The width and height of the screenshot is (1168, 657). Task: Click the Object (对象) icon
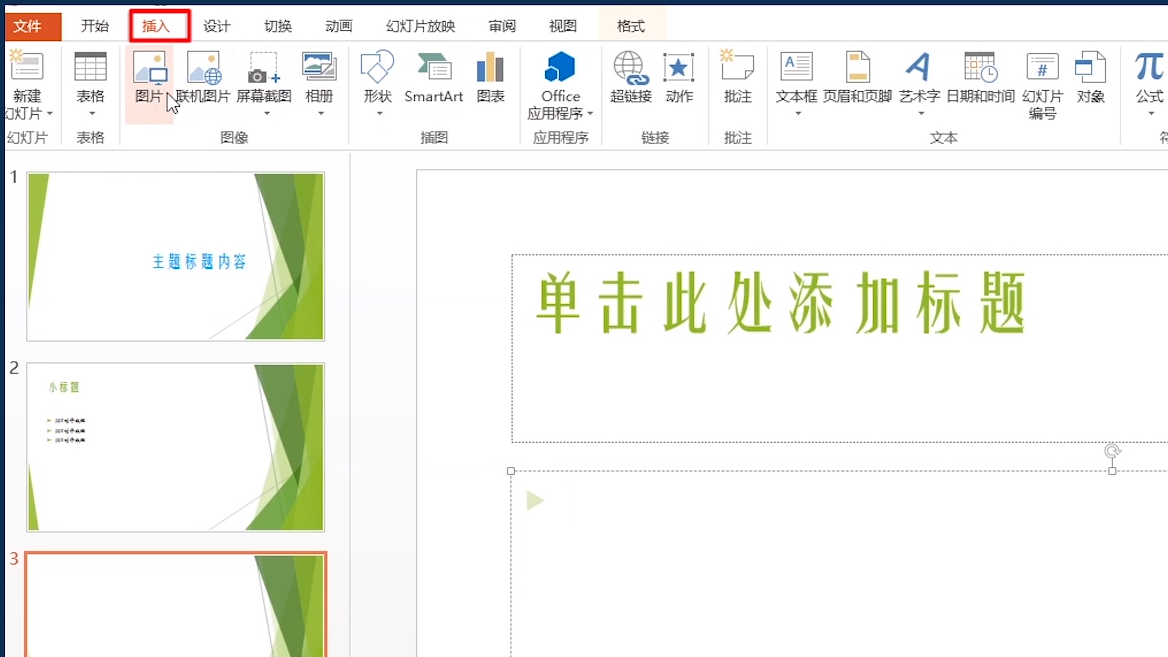click(x=1091, y=67)
